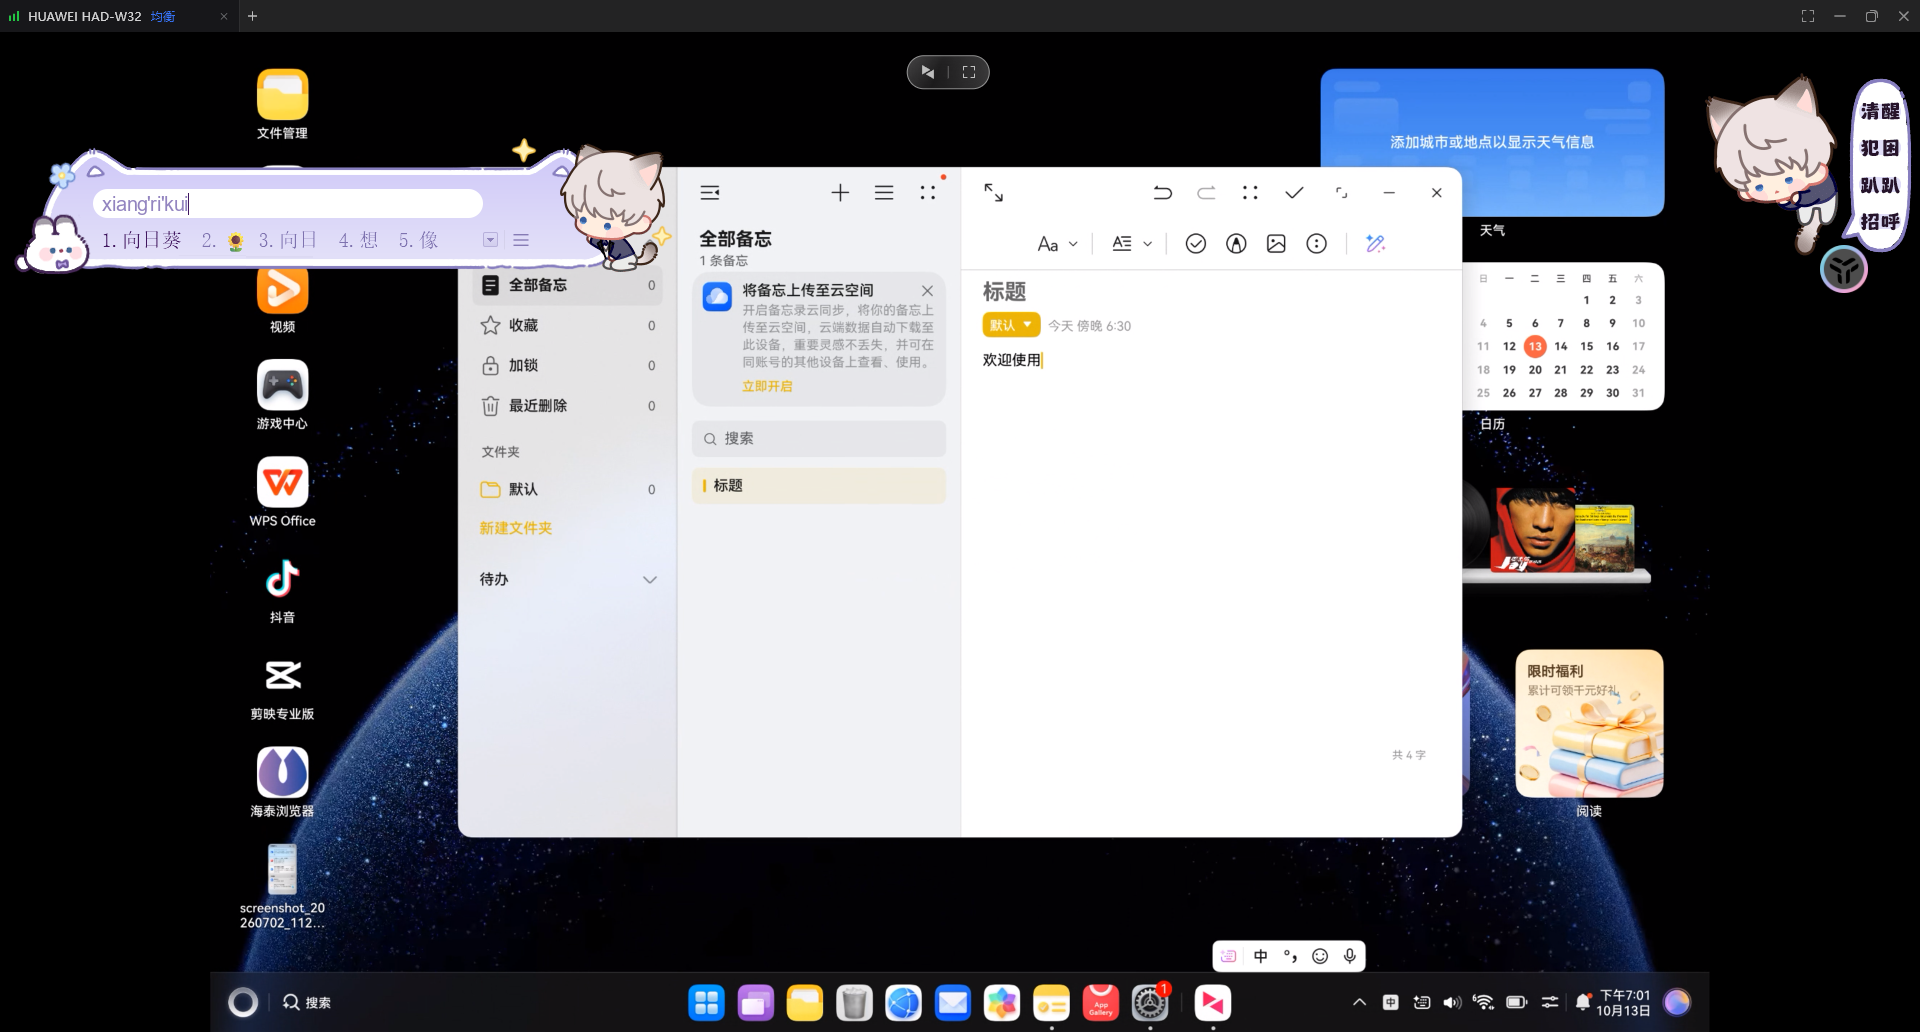Open the 默认 folder in sidebar
This screenshot has width=1920, height=1032.
point(567,489)
